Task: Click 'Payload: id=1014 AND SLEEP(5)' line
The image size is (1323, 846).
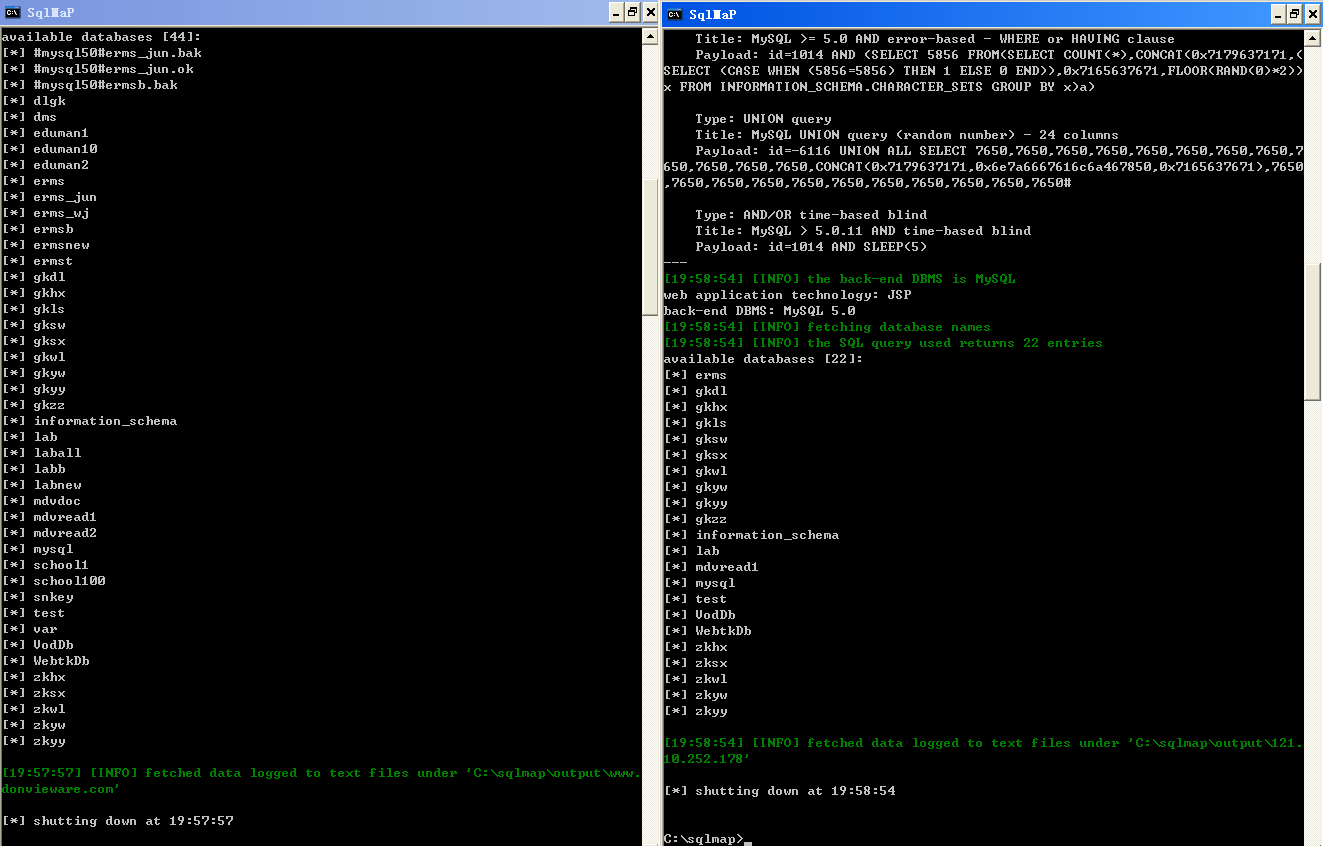Action: tap(811, 247)
